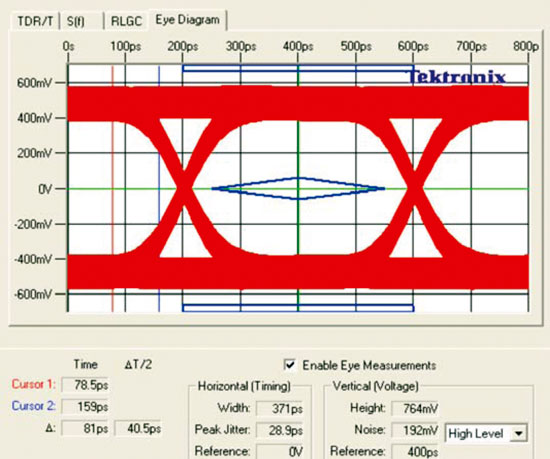Click the Peak Jitter value field

pos(280,430)
